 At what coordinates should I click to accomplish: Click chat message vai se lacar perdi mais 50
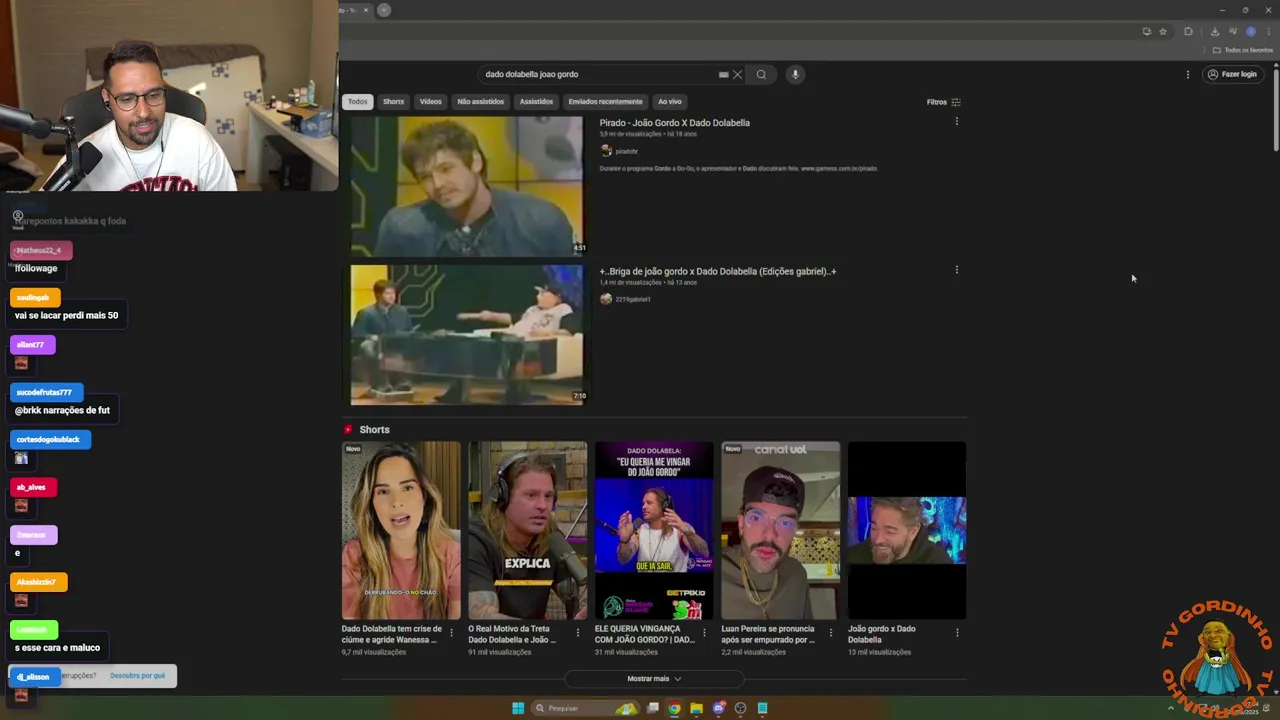(x=66, y=315)
